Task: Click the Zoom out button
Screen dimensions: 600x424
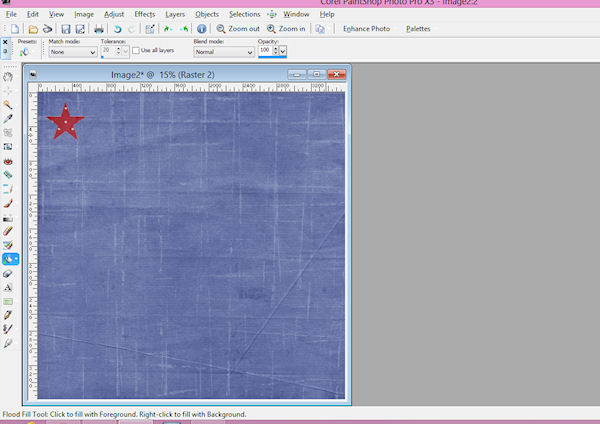Action: point(238,29)
